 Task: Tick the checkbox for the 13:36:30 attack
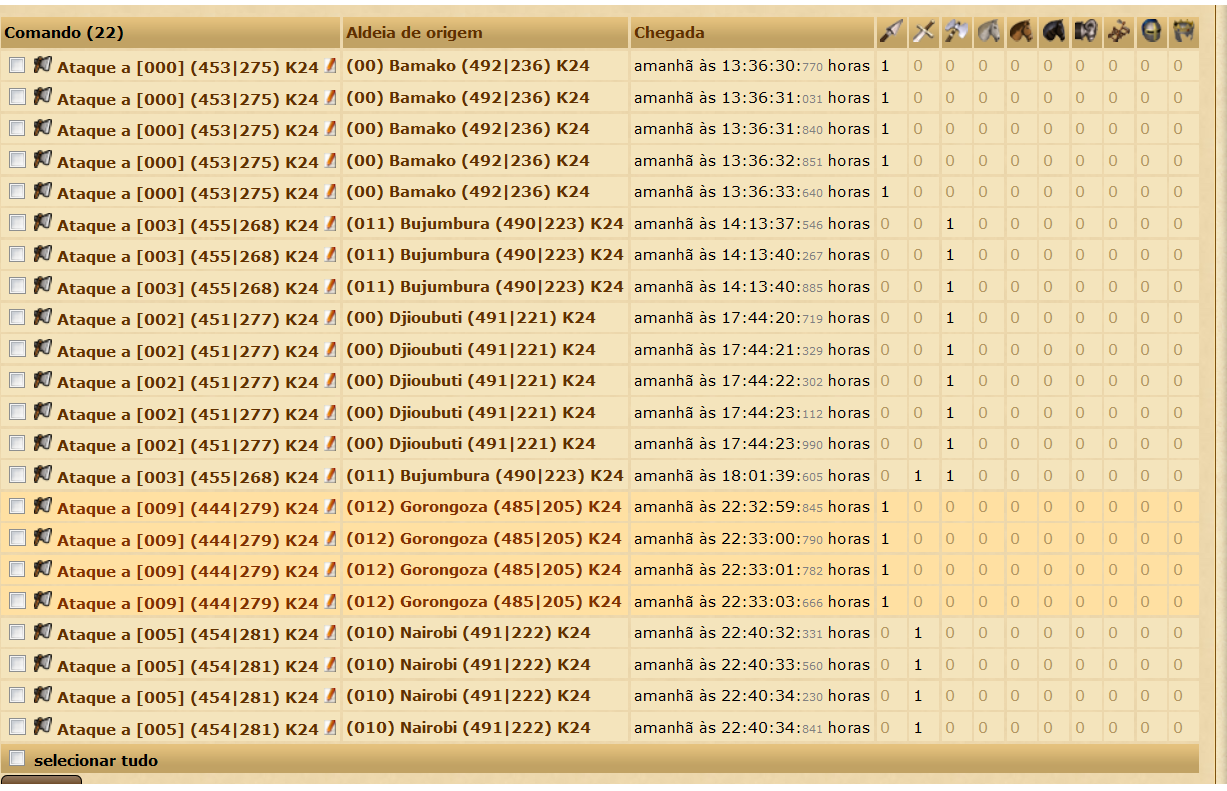point(17,66)
